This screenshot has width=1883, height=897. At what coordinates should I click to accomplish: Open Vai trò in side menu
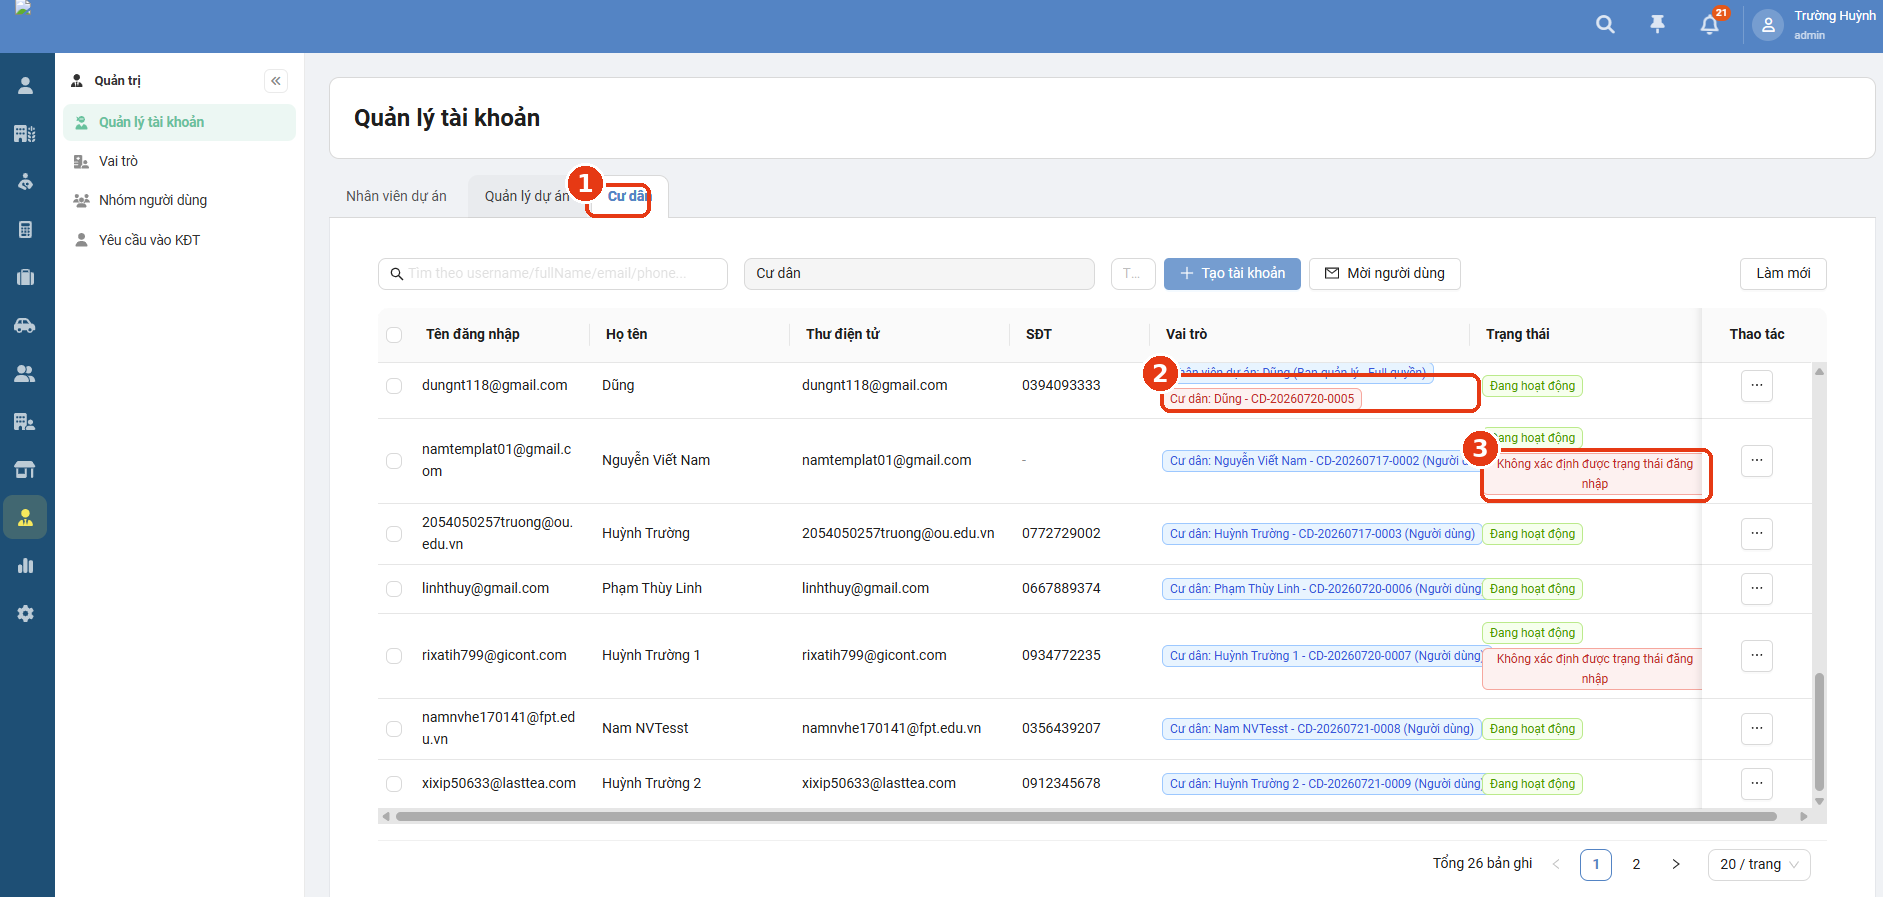[179, 161]
